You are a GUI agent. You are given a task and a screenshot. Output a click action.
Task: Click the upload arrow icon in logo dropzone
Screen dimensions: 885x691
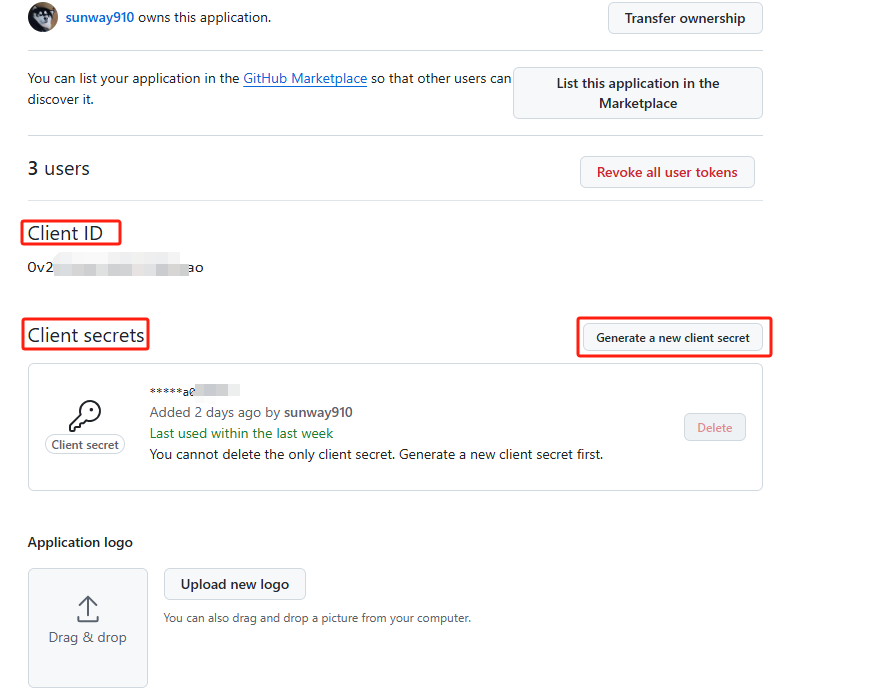point(88,608)
